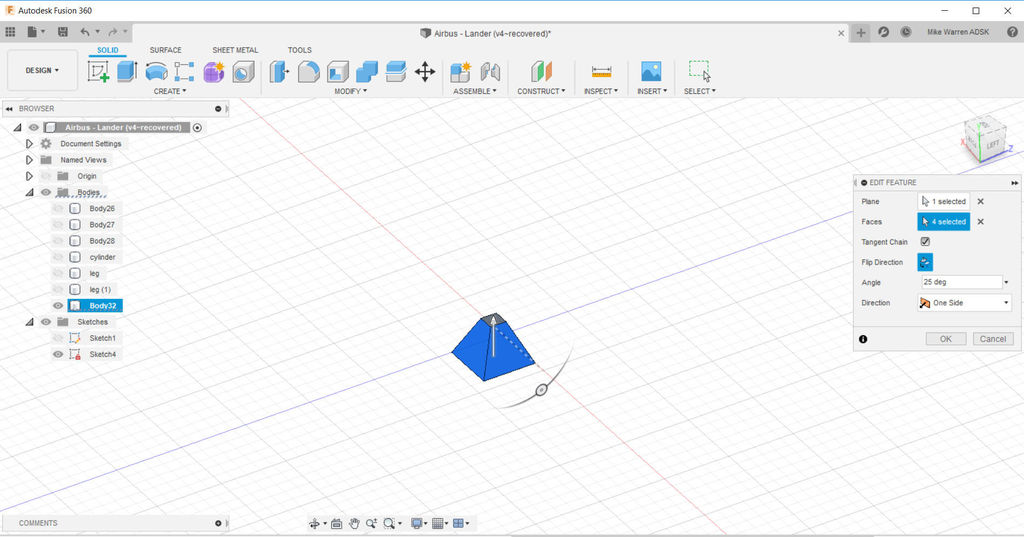Open the data panel grid icon
The height and width of the screenshot is (537, 1024).
[x=10, y=31]
